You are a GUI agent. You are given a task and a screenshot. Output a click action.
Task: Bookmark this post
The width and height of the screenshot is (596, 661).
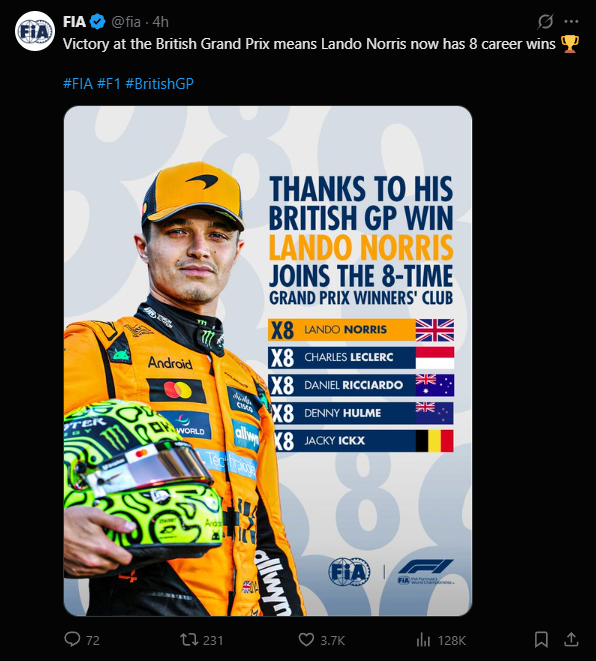(541, 640)
